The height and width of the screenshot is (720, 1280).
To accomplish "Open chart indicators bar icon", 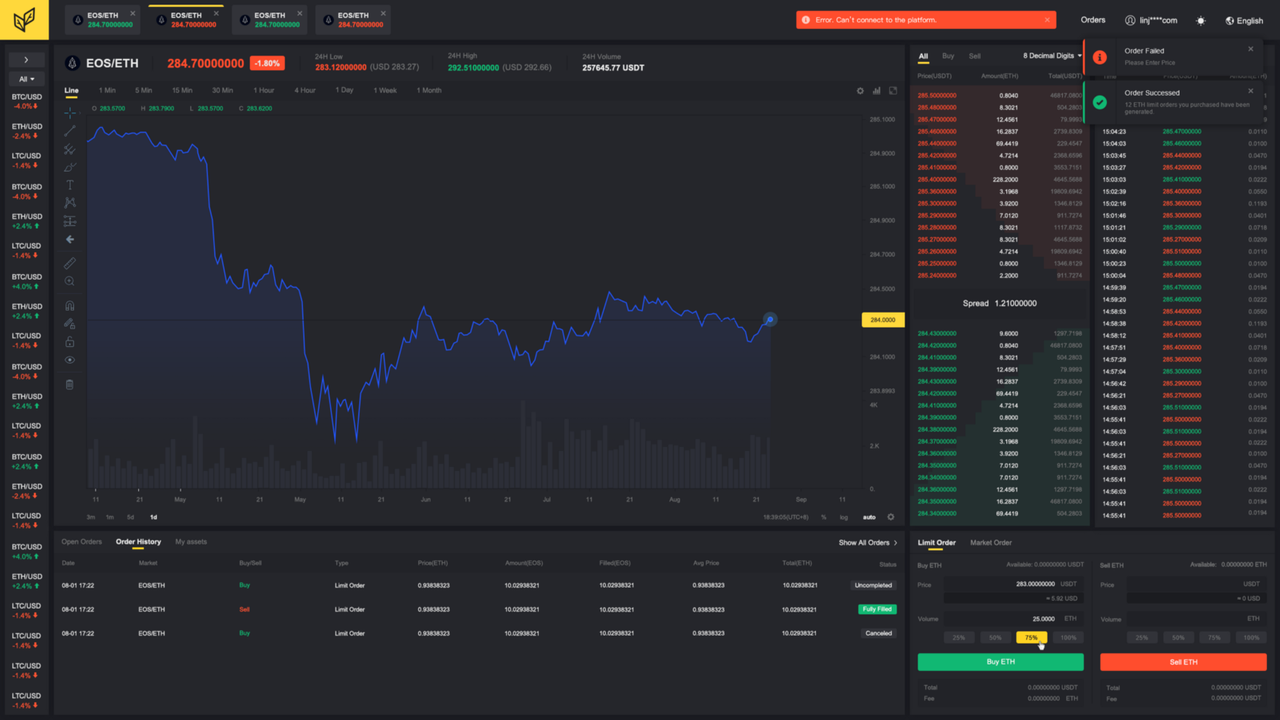I will [x=877, y=91].
